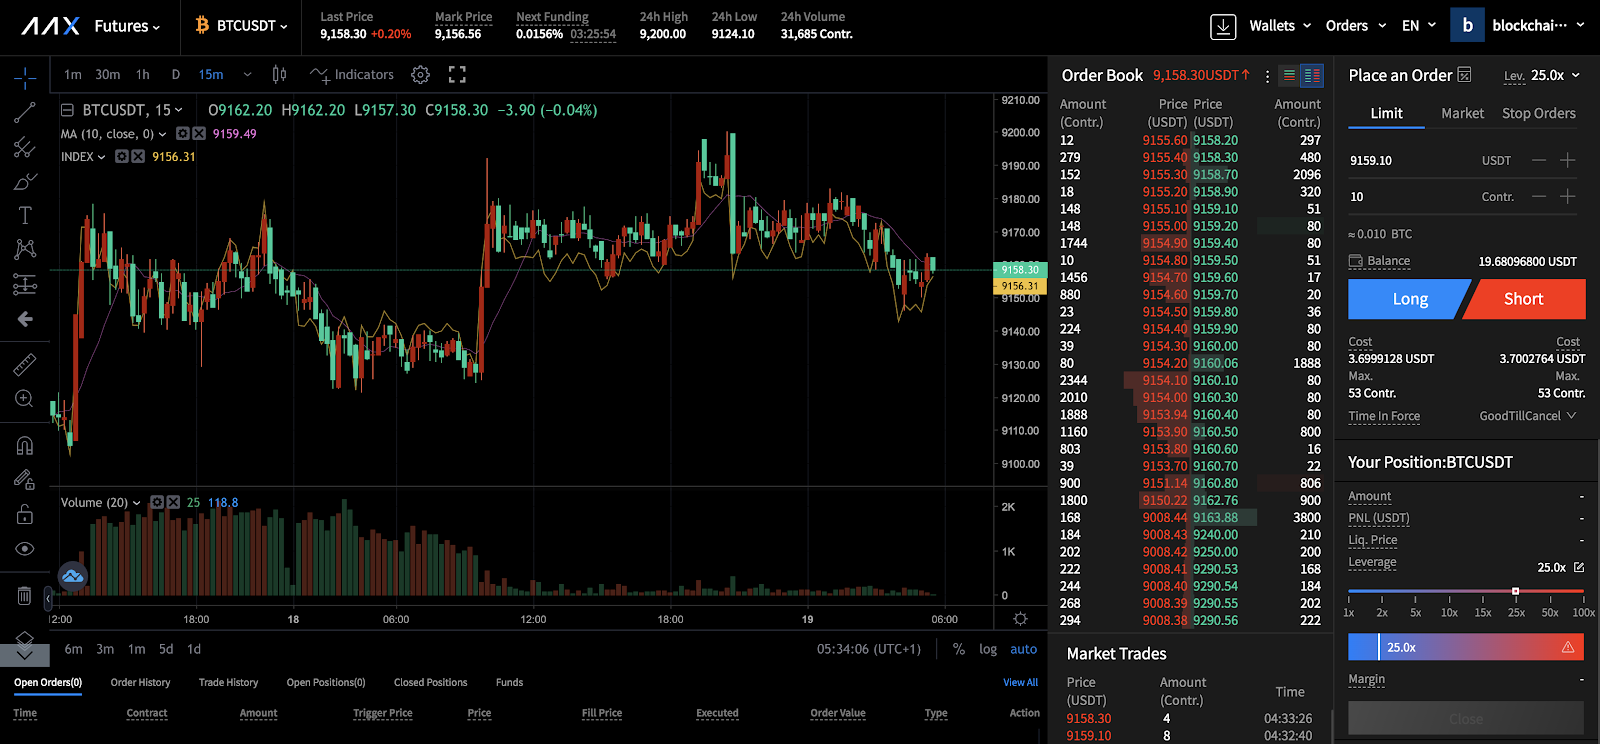Open MA indicator settings gear
Screen dimensions: 1600x744
click(x=183, y=134)
